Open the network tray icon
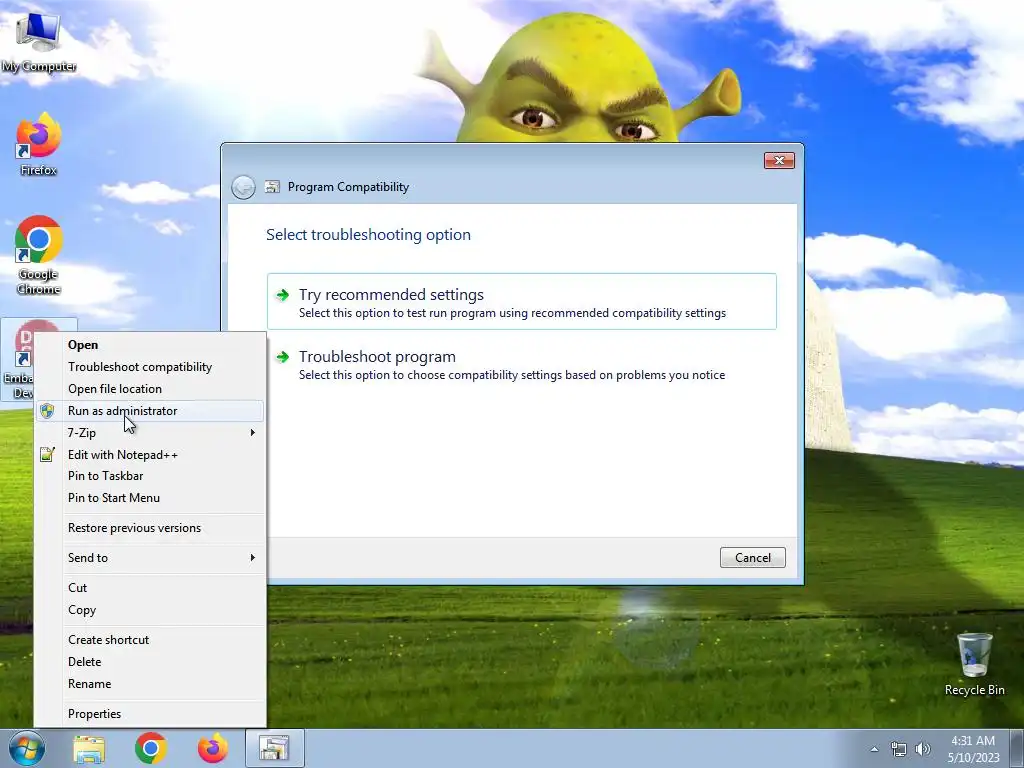 pos(899,749)
